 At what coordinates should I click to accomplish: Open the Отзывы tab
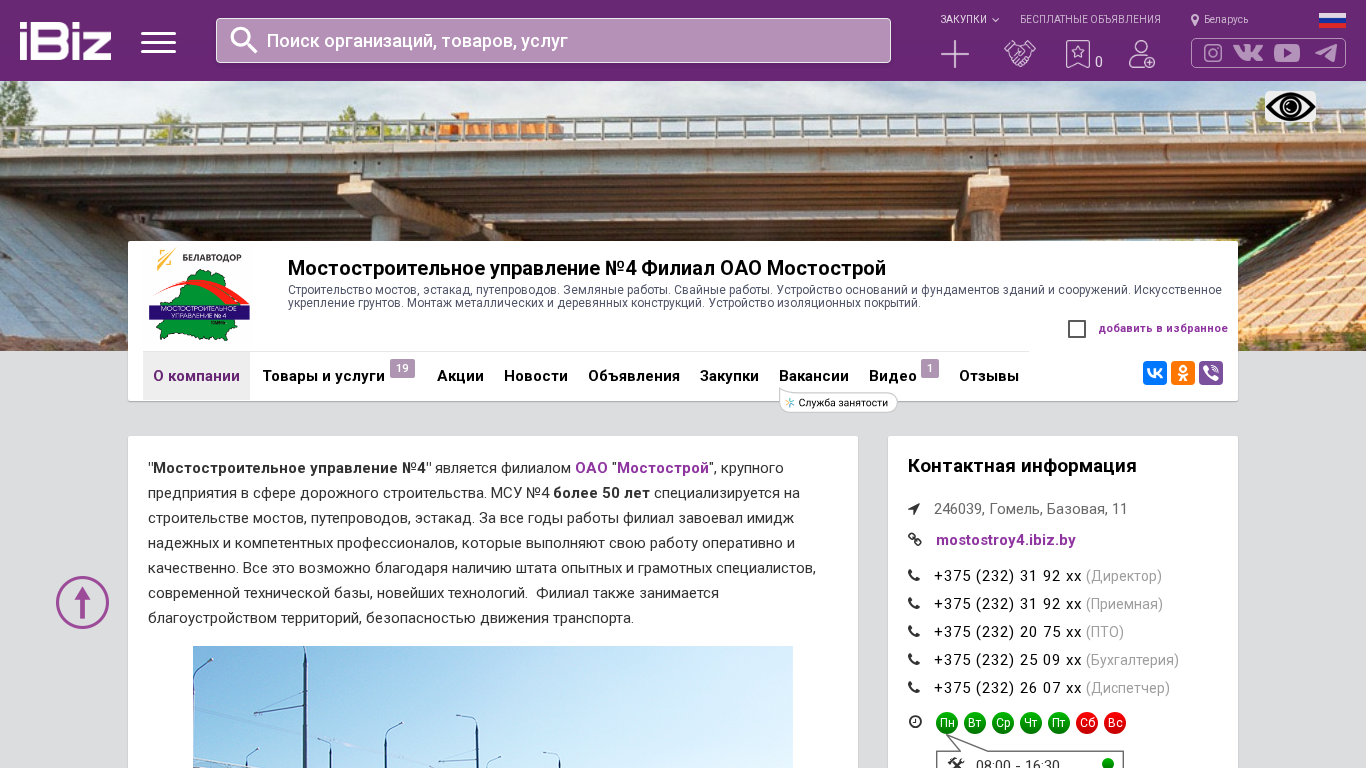pos(989,376)
